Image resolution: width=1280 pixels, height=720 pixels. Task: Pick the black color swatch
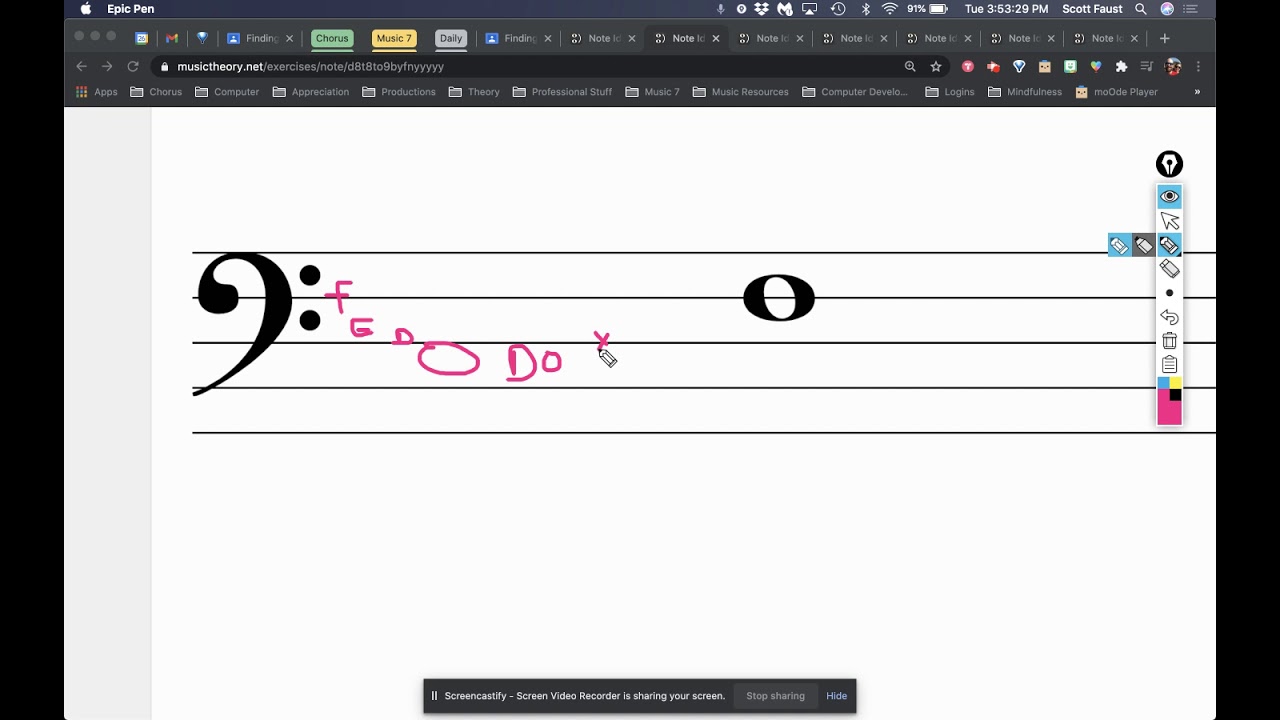[x=1175, y=395]
